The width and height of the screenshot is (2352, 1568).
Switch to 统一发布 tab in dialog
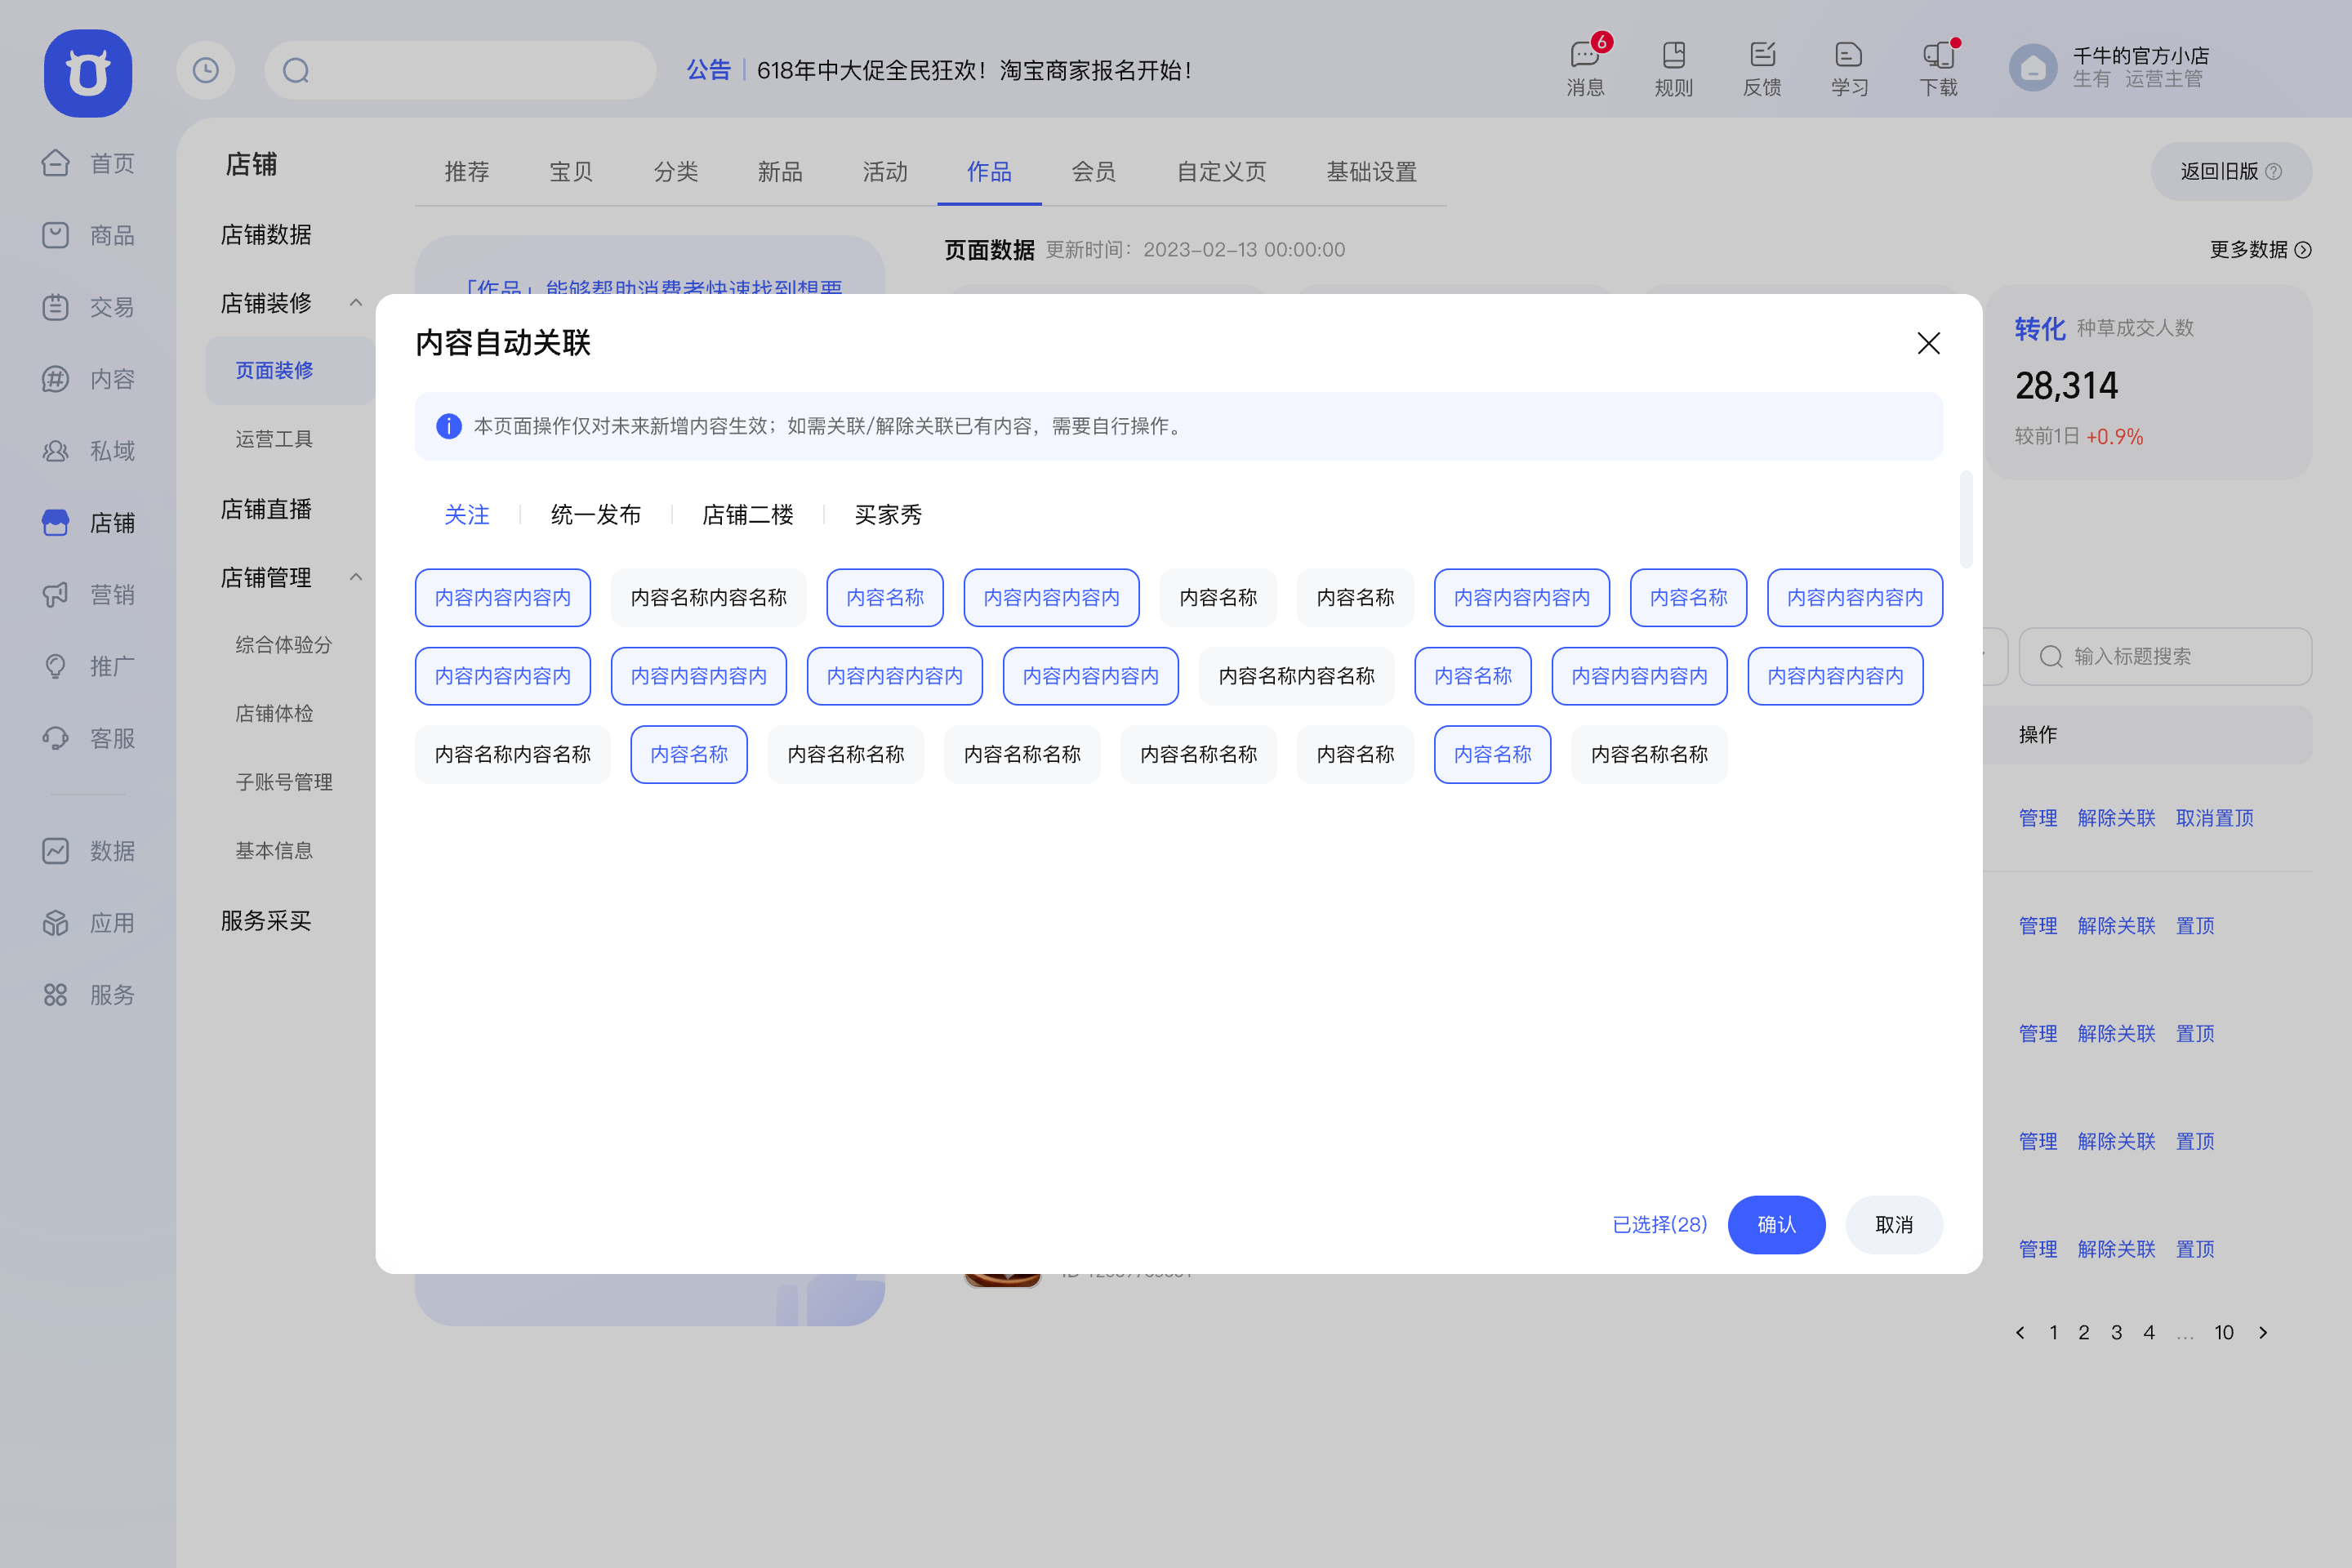coord(596,515)
